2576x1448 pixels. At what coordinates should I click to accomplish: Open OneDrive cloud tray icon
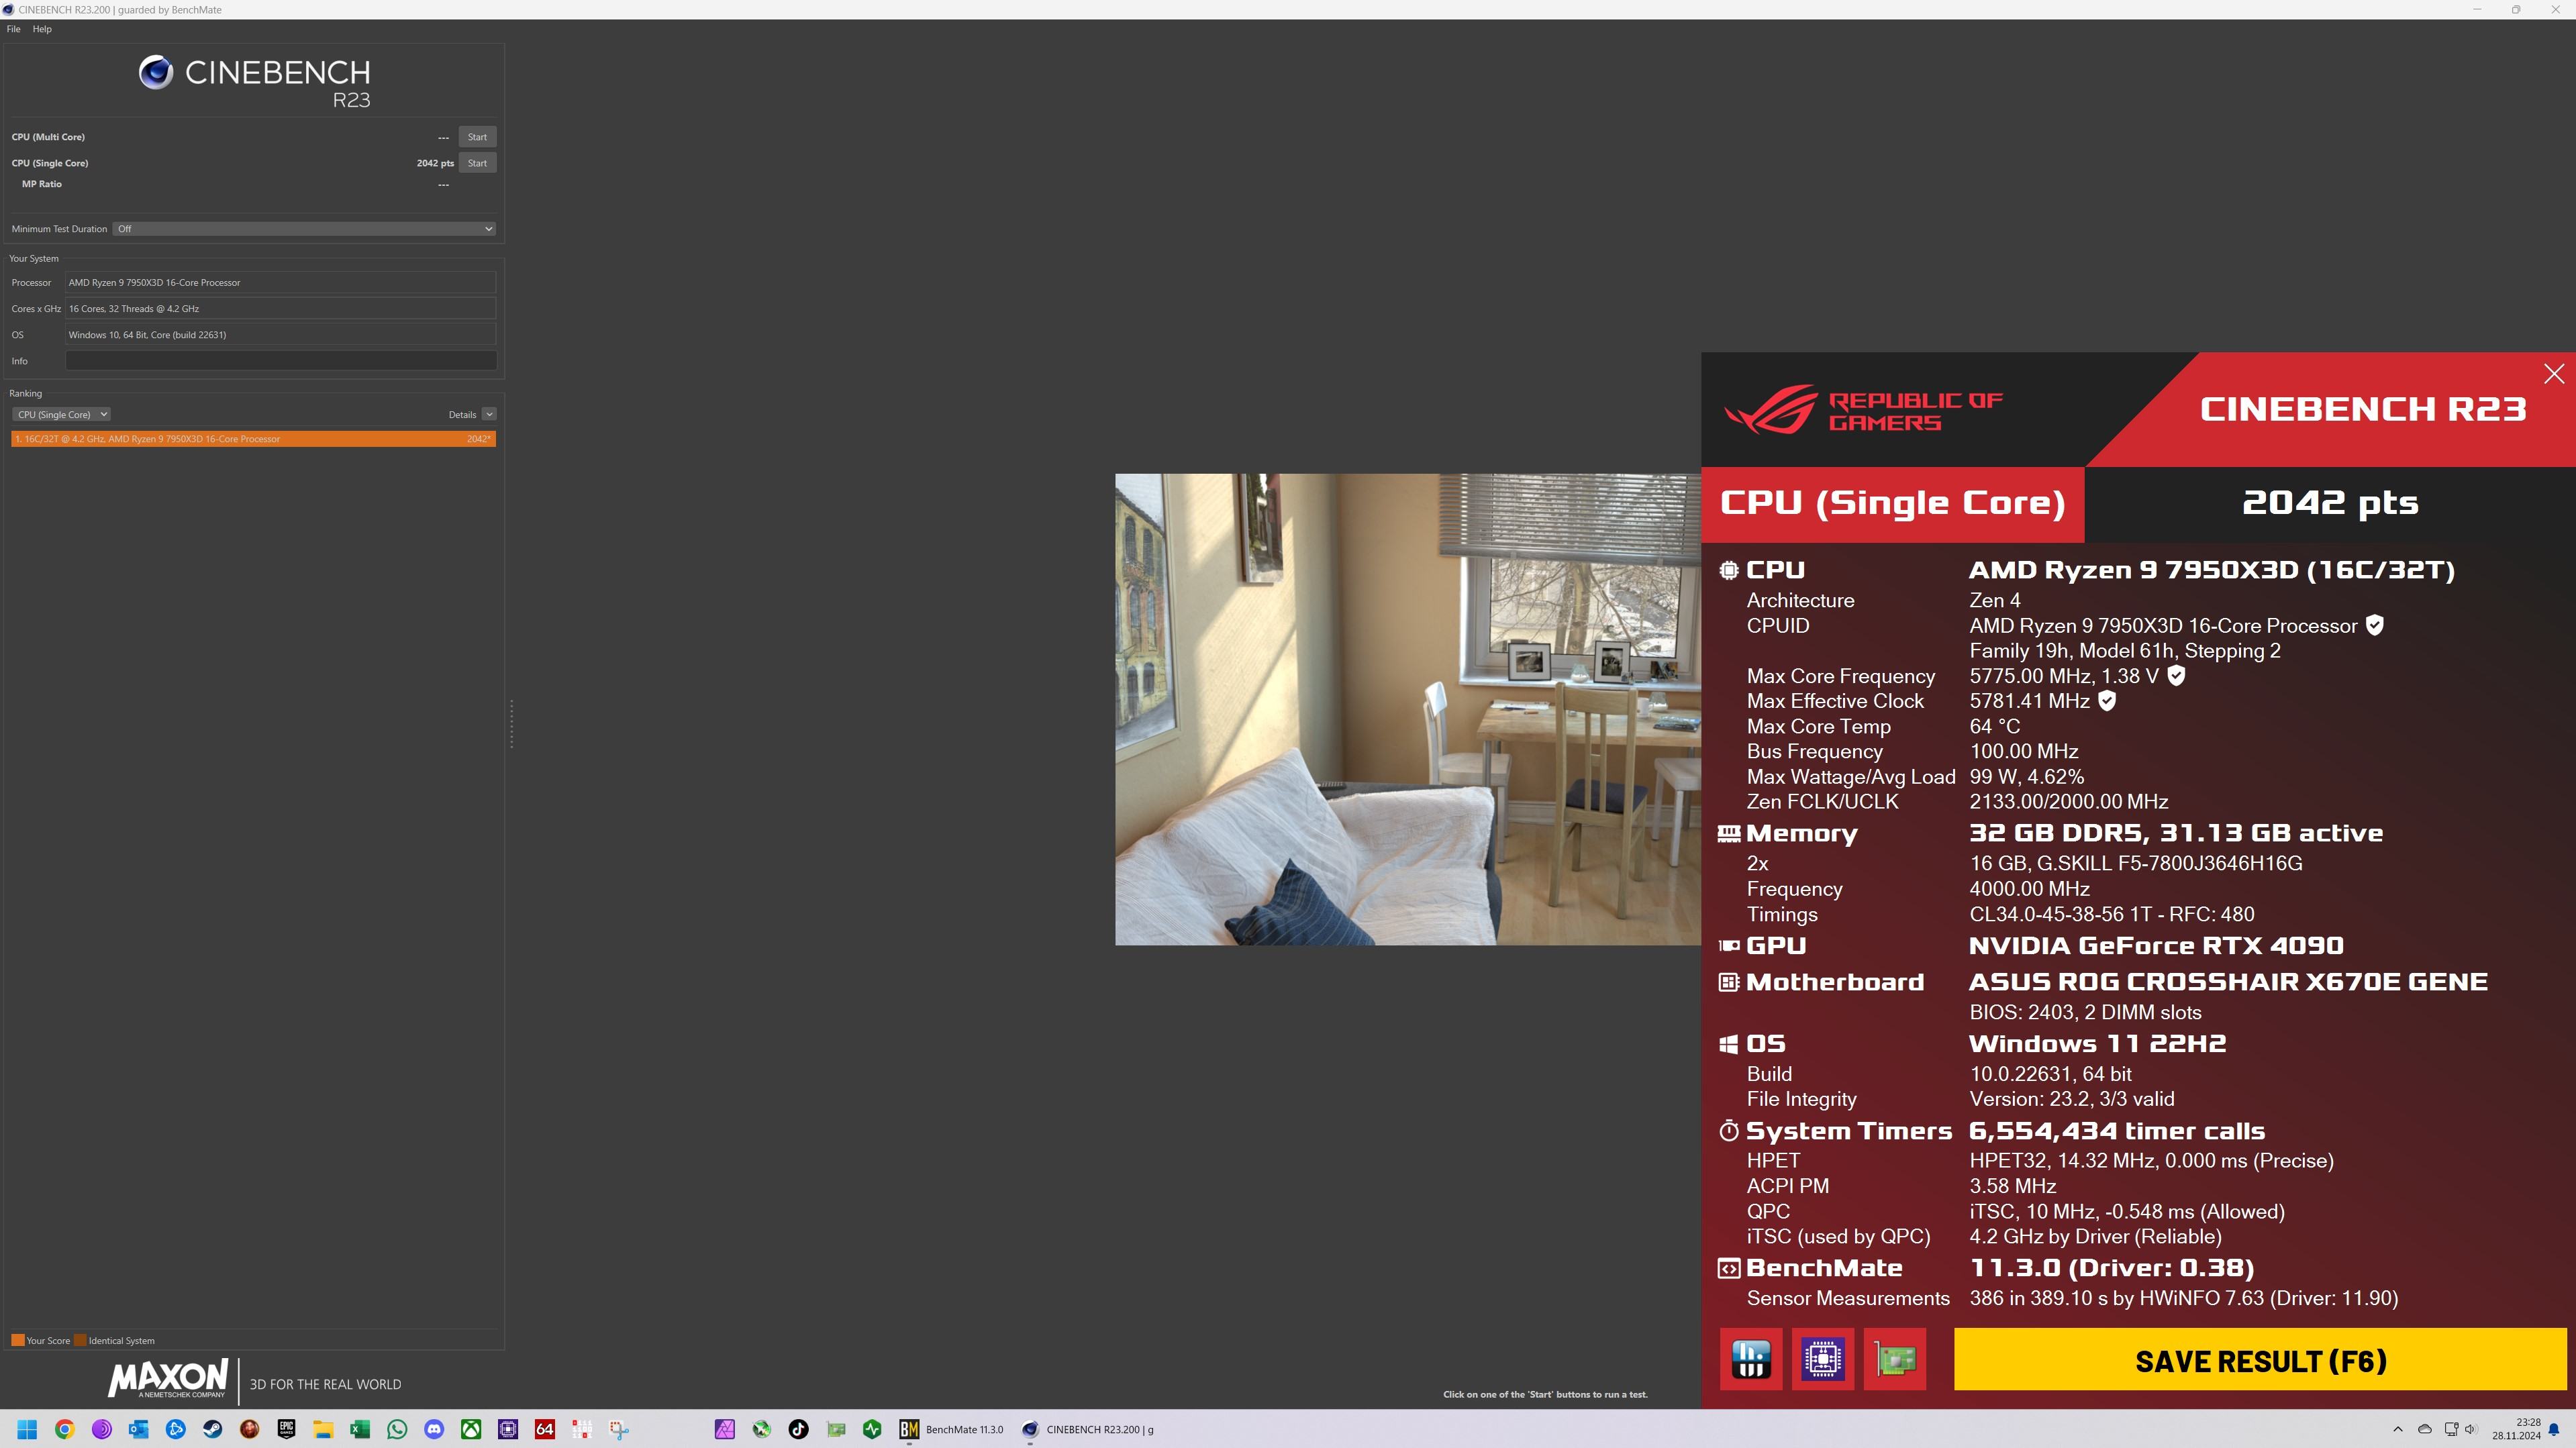tap(2424, 1429)
